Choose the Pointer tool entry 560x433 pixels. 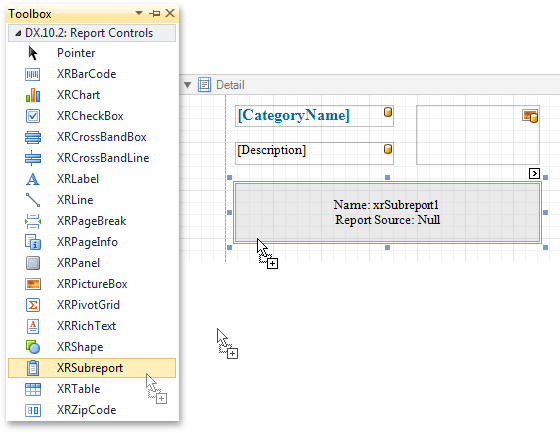tap(92, 53)
